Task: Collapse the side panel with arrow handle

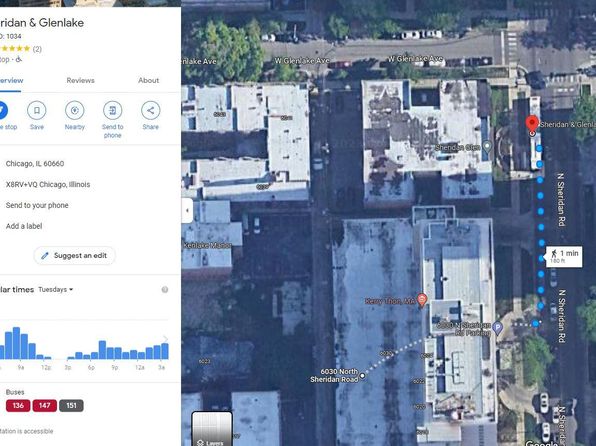Action: point(187,210)
